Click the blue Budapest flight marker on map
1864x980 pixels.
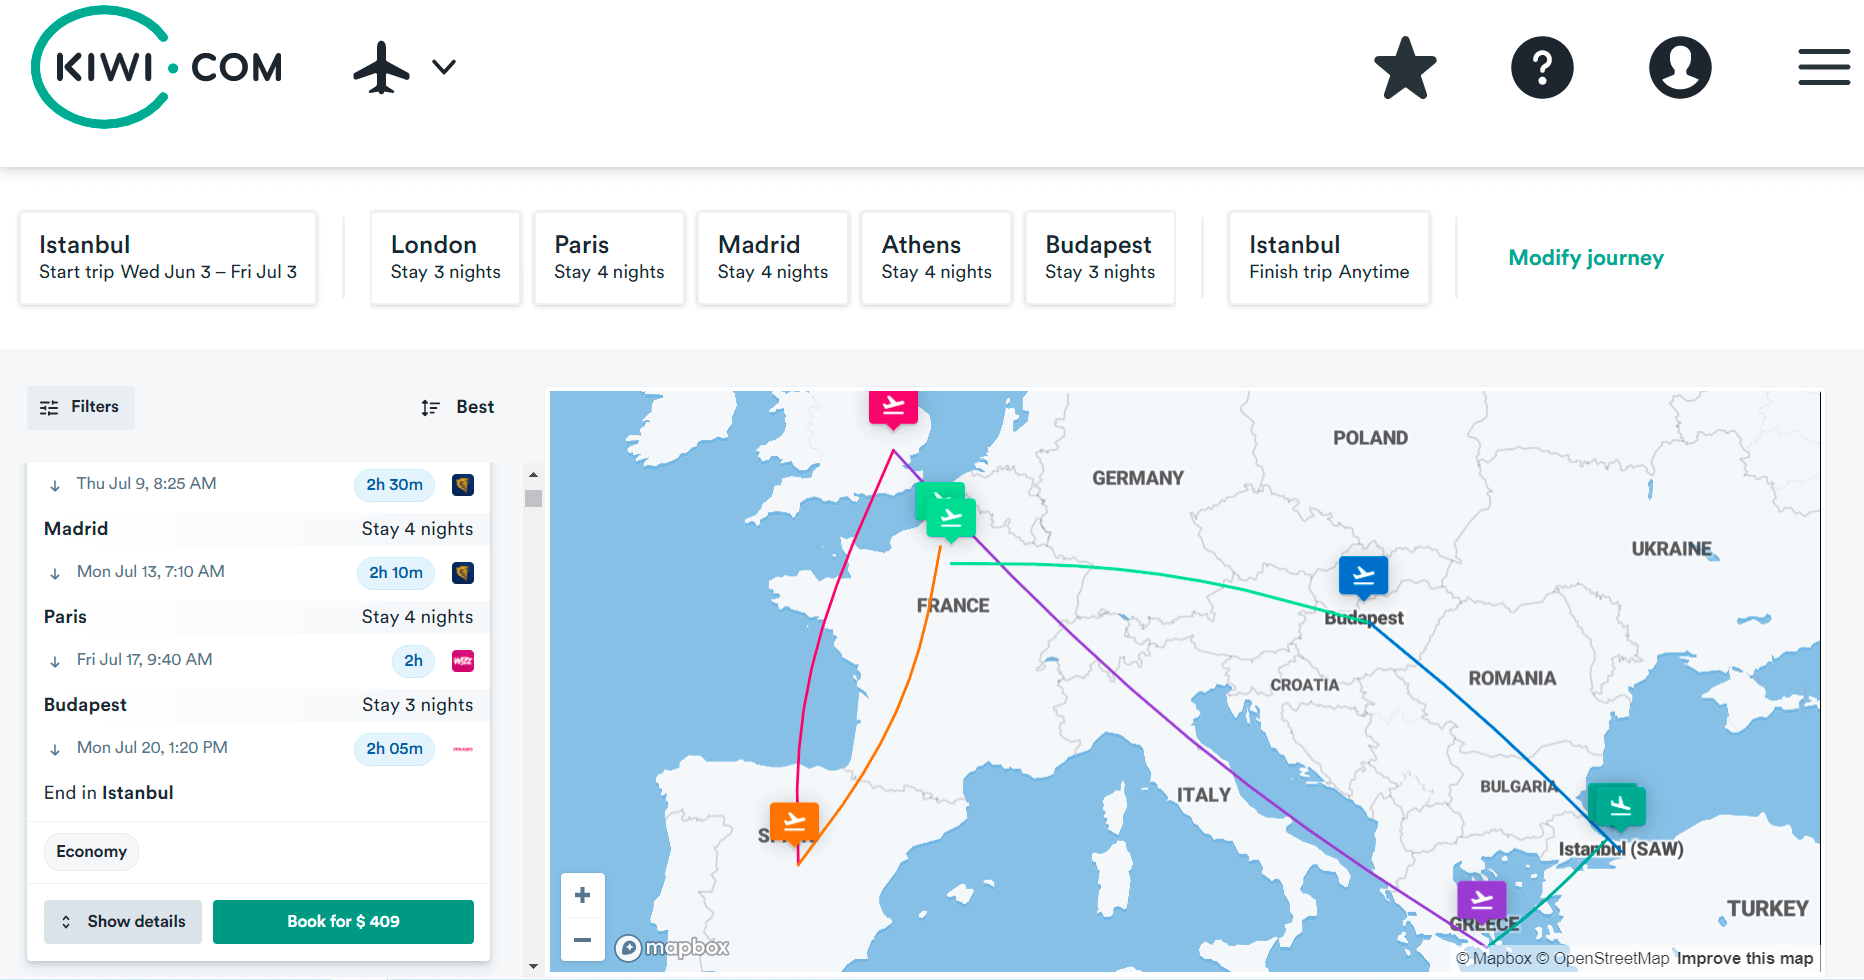point(1363,576)
